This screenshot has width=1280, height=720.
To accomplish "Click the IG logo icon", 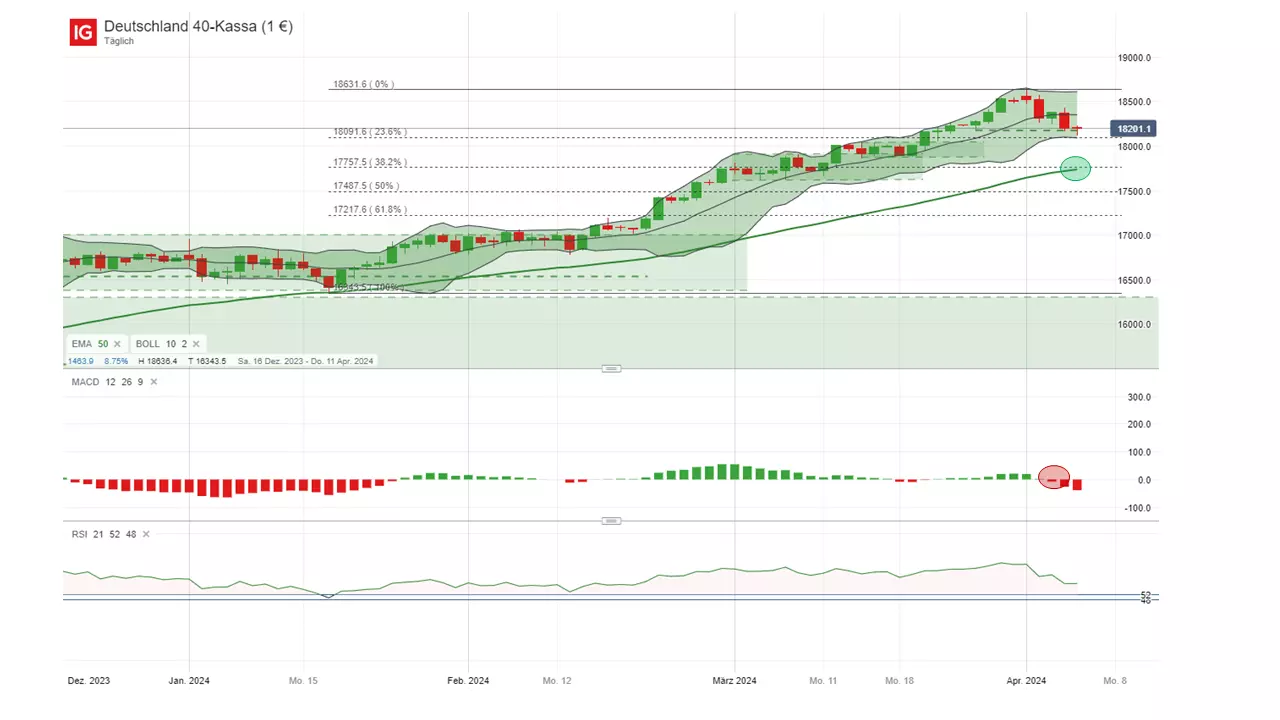I will click(83, 32).
